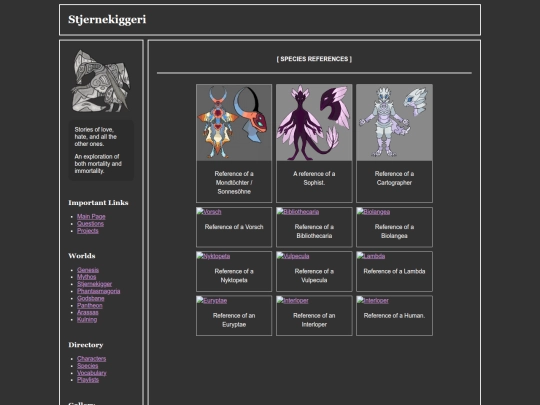Click the broken Biolangea image link
This screenshot has height=405, width=540.
373,212
